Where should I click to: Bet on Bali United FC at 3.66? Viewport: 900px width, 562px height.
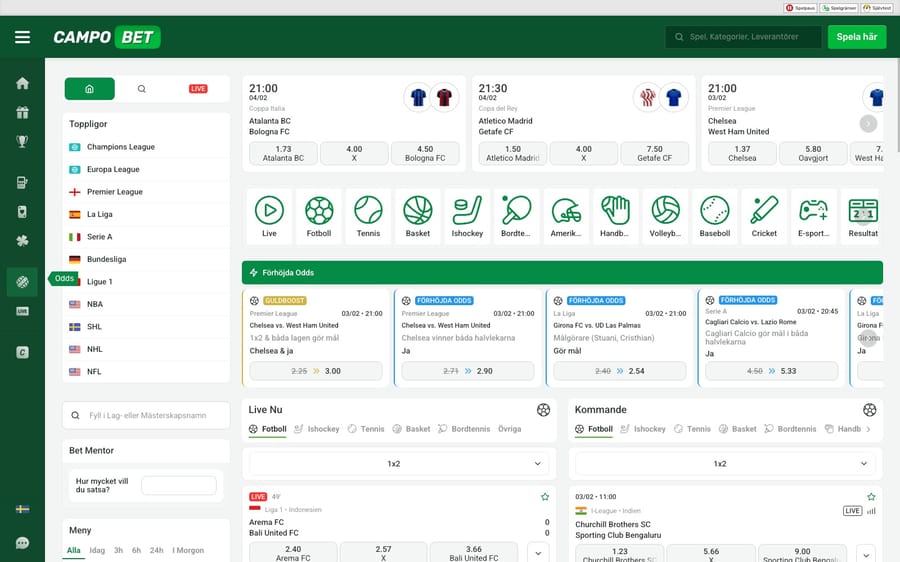click(474, 553)
